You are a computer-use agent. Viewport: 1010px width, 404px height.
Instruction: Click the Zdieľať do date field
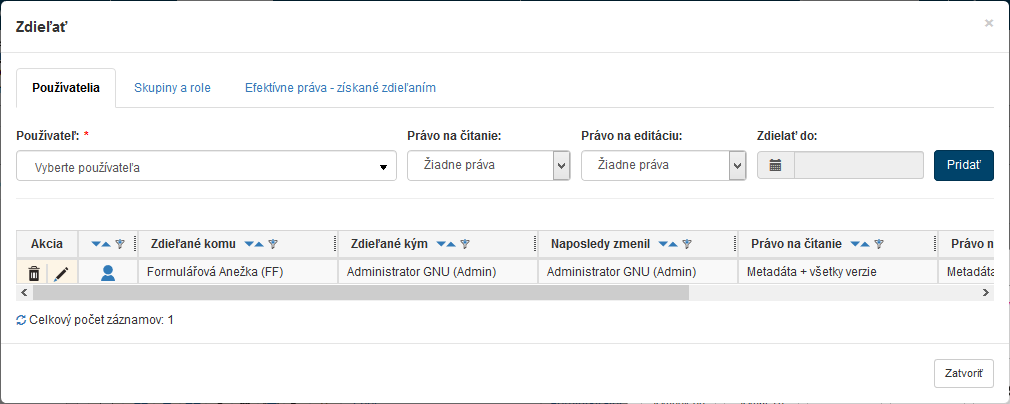(858, 165)
